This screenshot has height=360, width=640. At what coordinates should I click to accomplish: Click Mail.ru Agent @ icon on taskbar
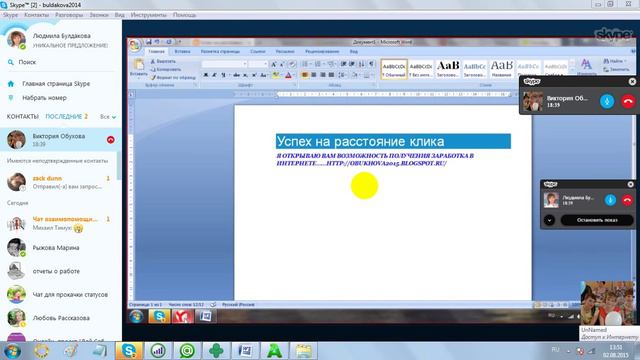coord(187,351)
